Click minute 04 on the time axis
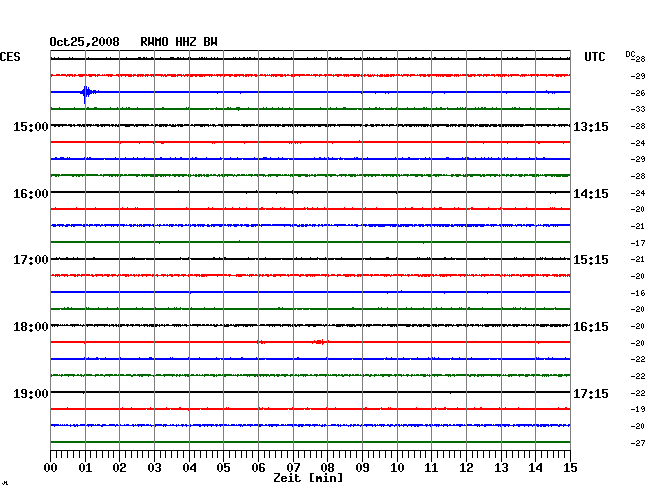This screenshot has width=650, height=494. pyautogui.click(x=189, y=468)
